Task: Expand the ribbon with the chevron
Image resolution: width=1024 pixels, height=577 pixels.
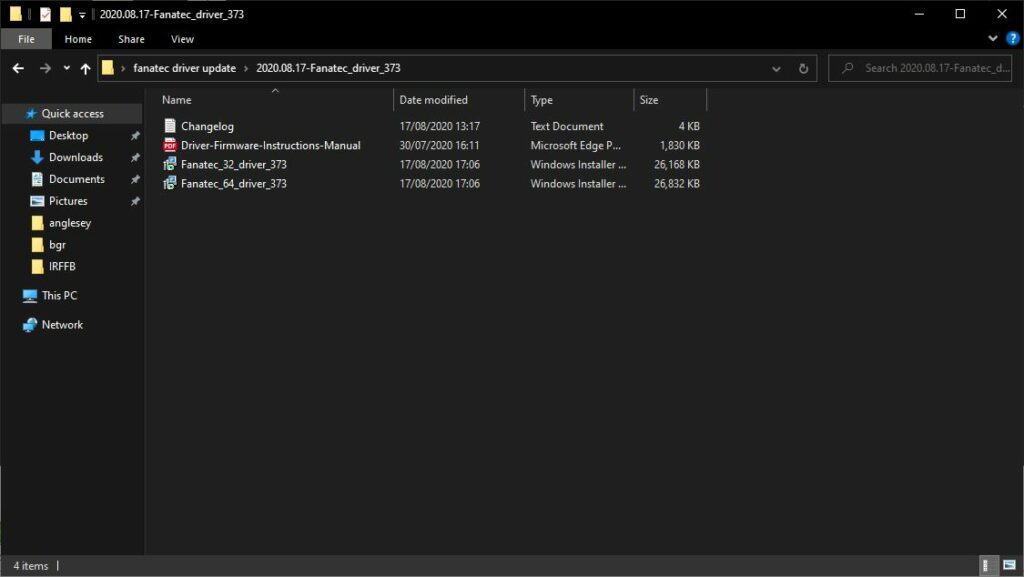Action: 993,39
